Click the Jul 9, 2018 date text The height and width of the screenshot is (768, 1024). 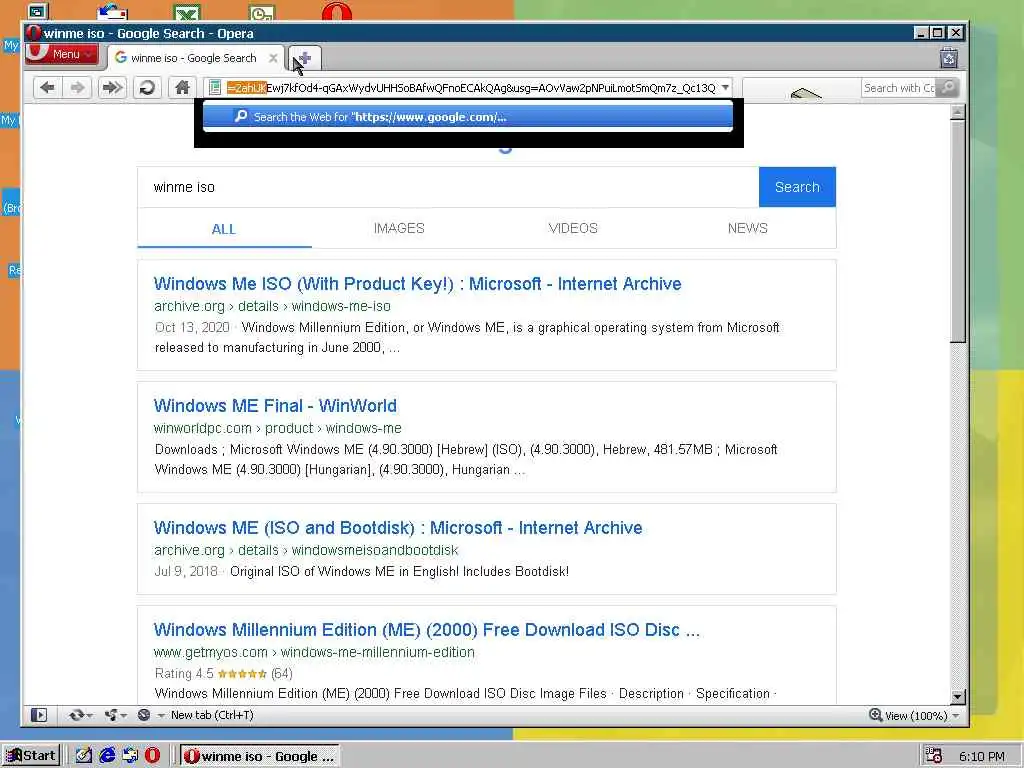[186, 571]
